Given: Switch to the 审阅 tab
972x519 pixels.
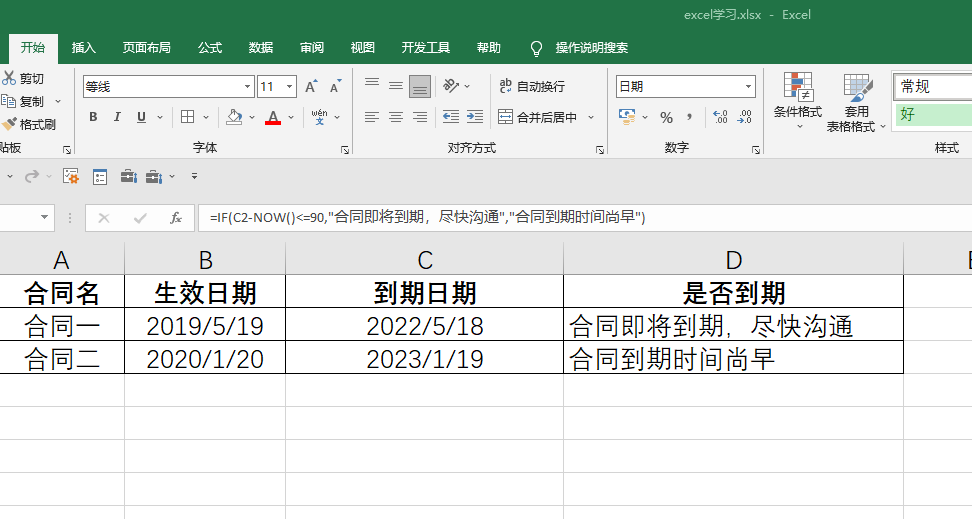Looking at the screenshot, I should point(312,48).
